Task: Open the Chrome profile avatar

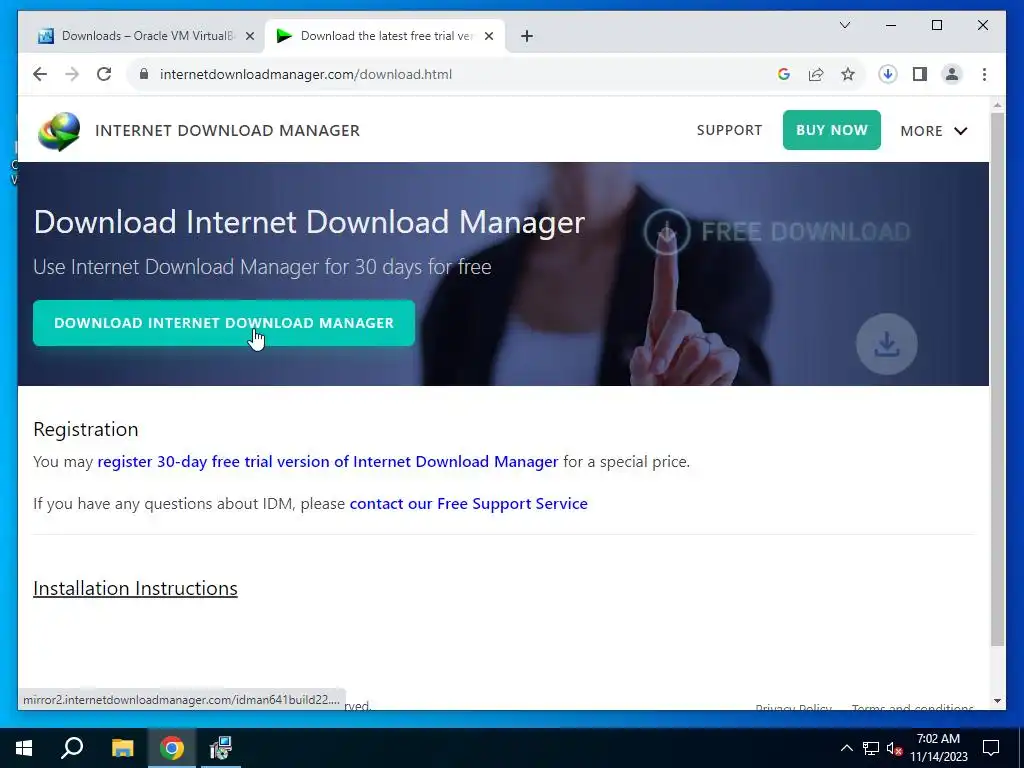Action: point(952,74)
